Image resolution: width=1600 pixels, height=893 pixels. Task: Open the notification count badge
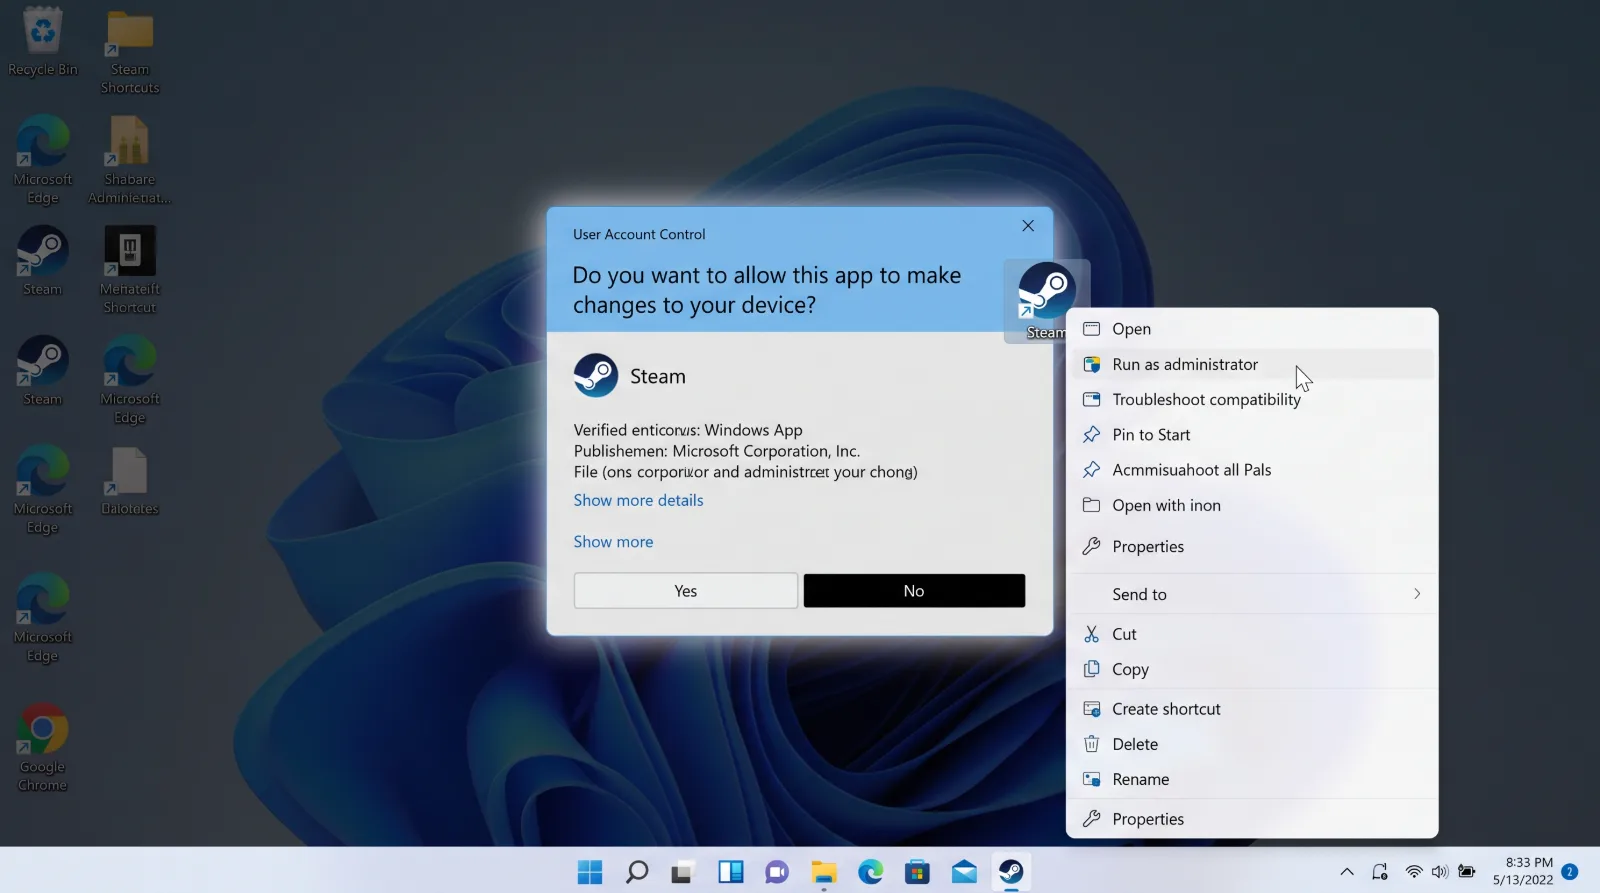[1570, 871]
